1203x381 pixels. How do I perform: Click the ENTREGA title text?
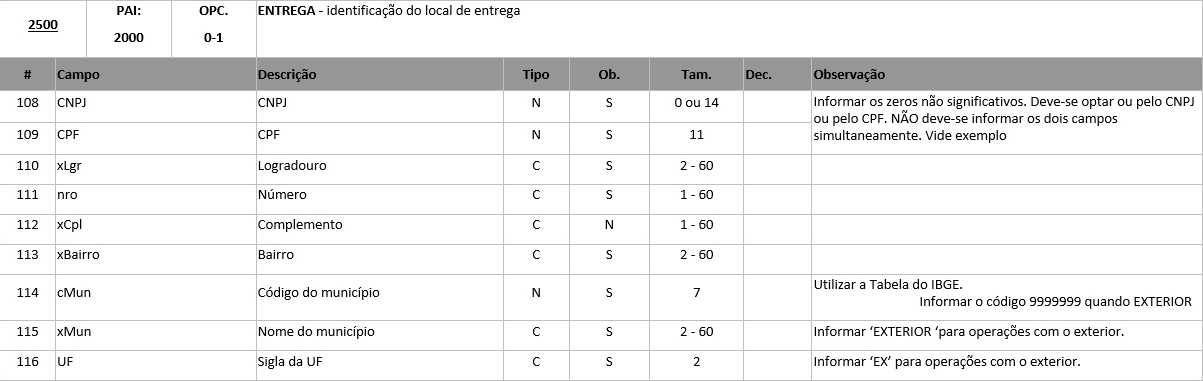click(x=284, y=11)
